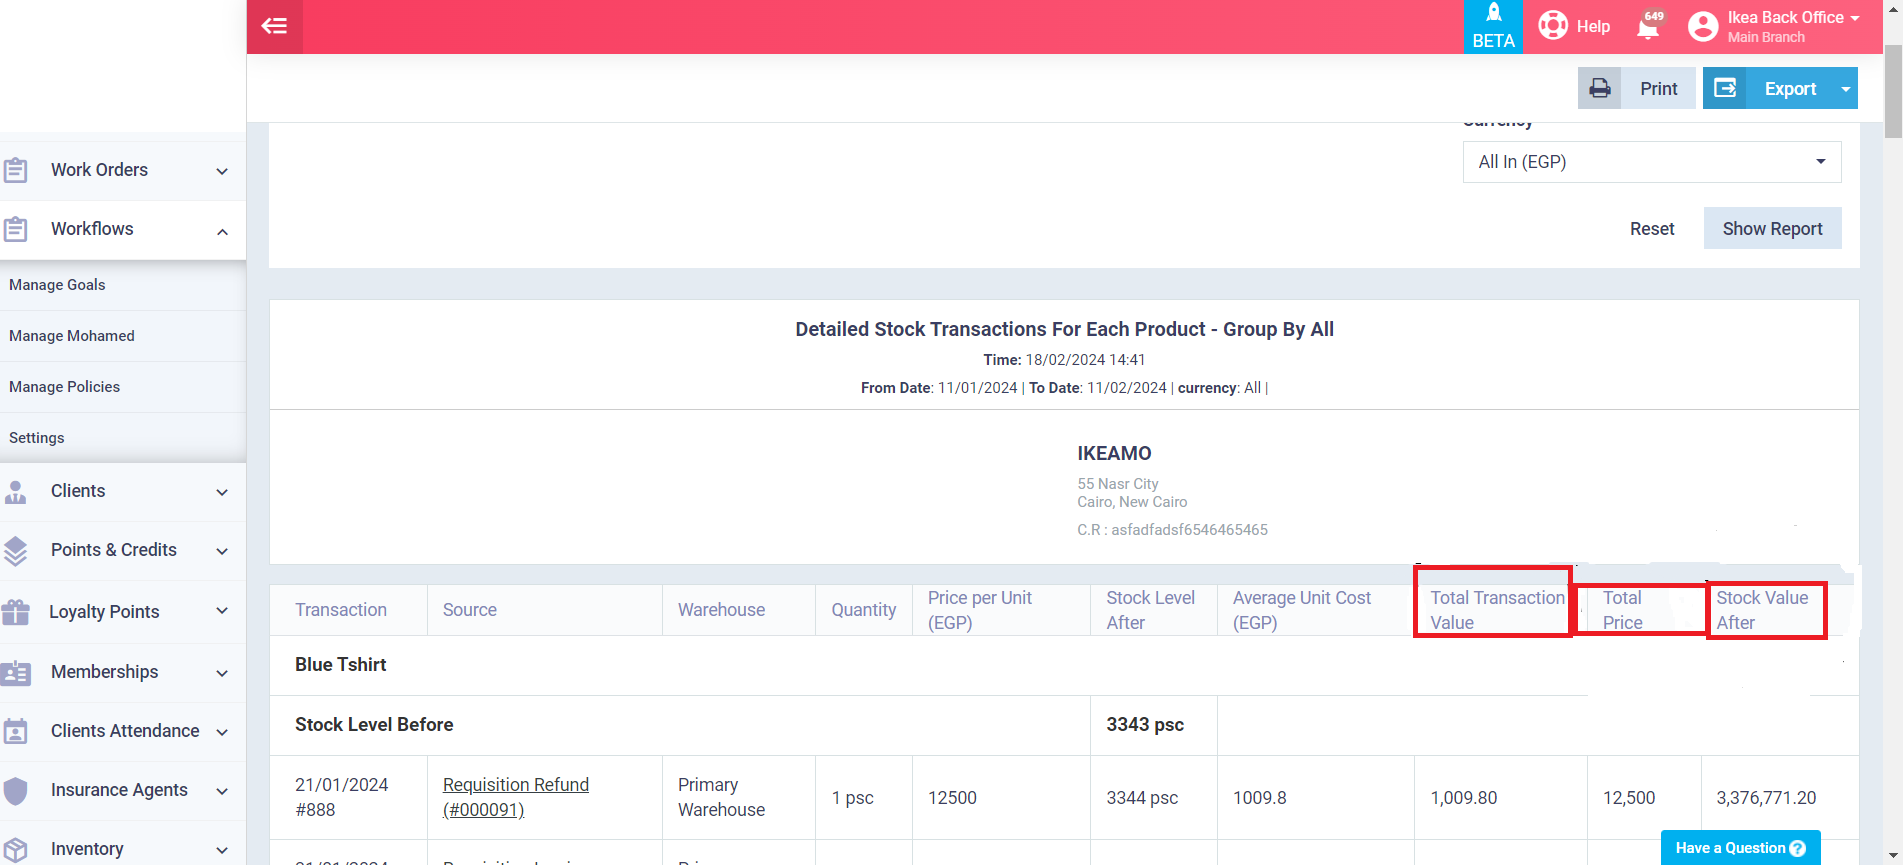Click the user profile avatar icon
Viewport: 1903px width, 865px height.
(1703, 26)
